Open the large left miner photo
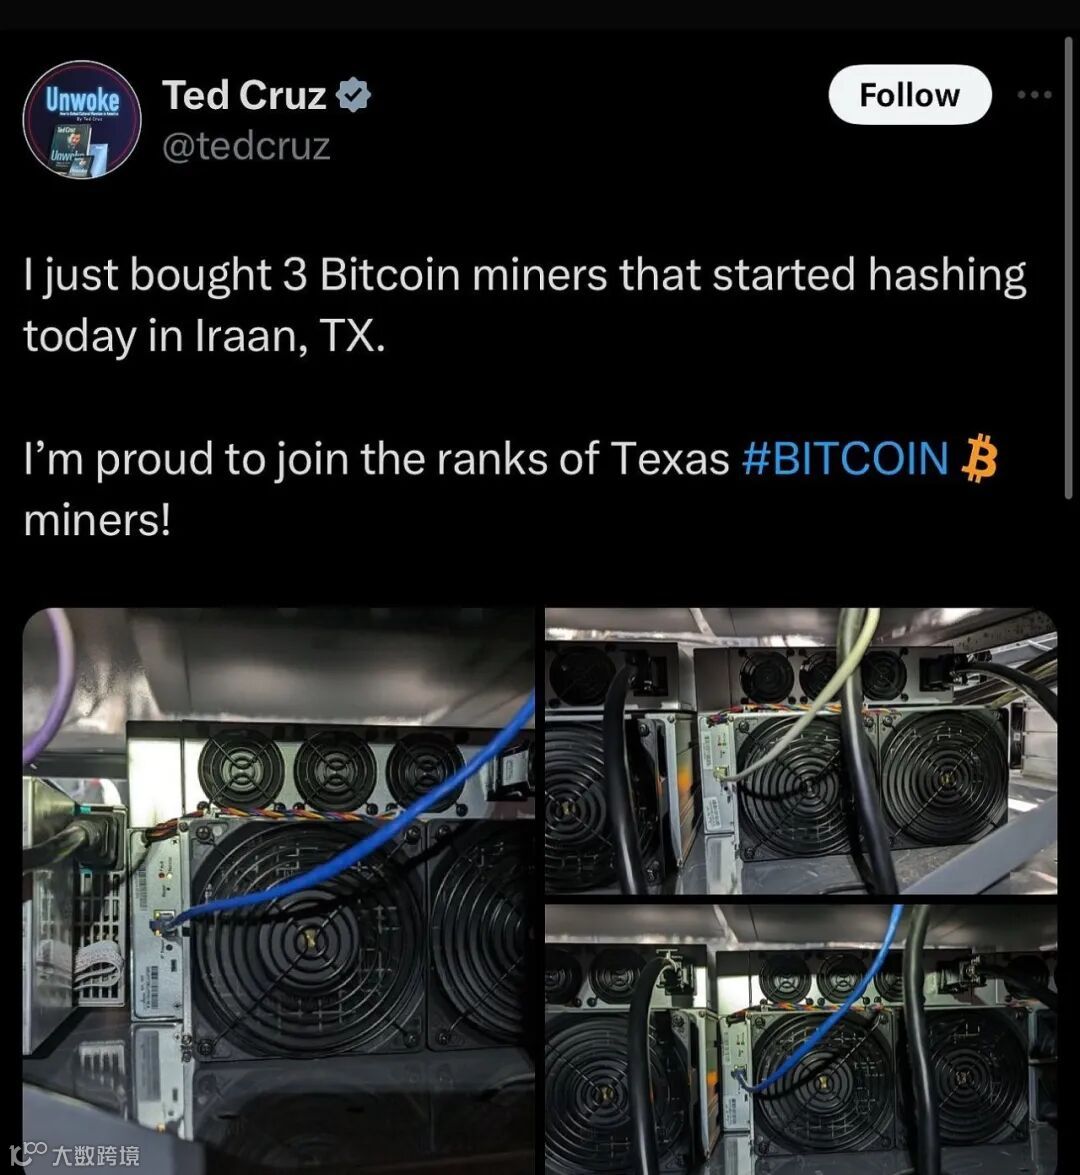 [279, 891]
